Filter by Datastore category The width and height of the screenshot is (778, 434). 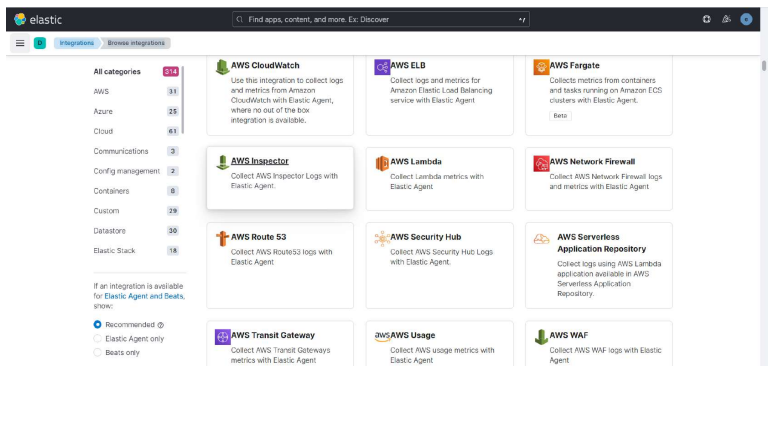click(x=135, y=231)
